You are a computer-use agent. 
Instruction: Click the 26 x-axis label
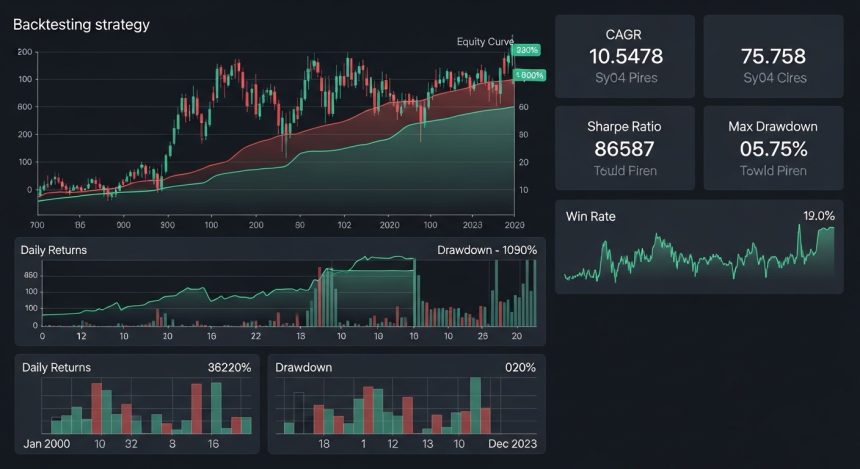pos(483,336)
